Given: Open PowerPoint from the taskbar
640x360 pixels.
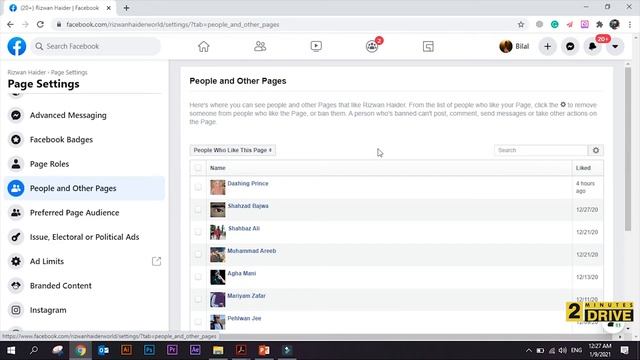Looking at the screenshot, I should click(264, 350).
